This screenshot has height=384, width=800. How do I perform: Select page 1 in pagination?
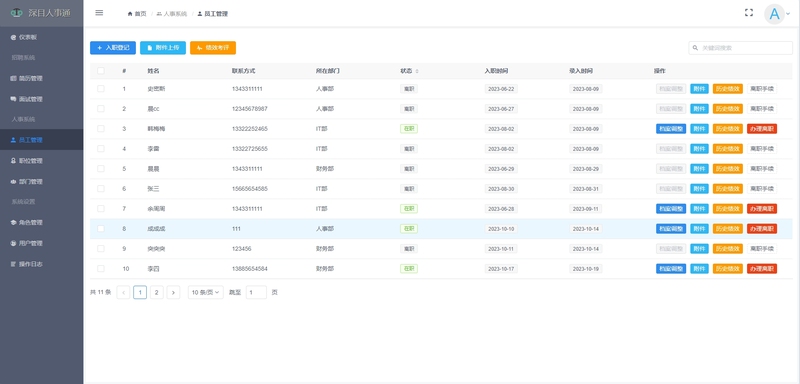point(140,292)
